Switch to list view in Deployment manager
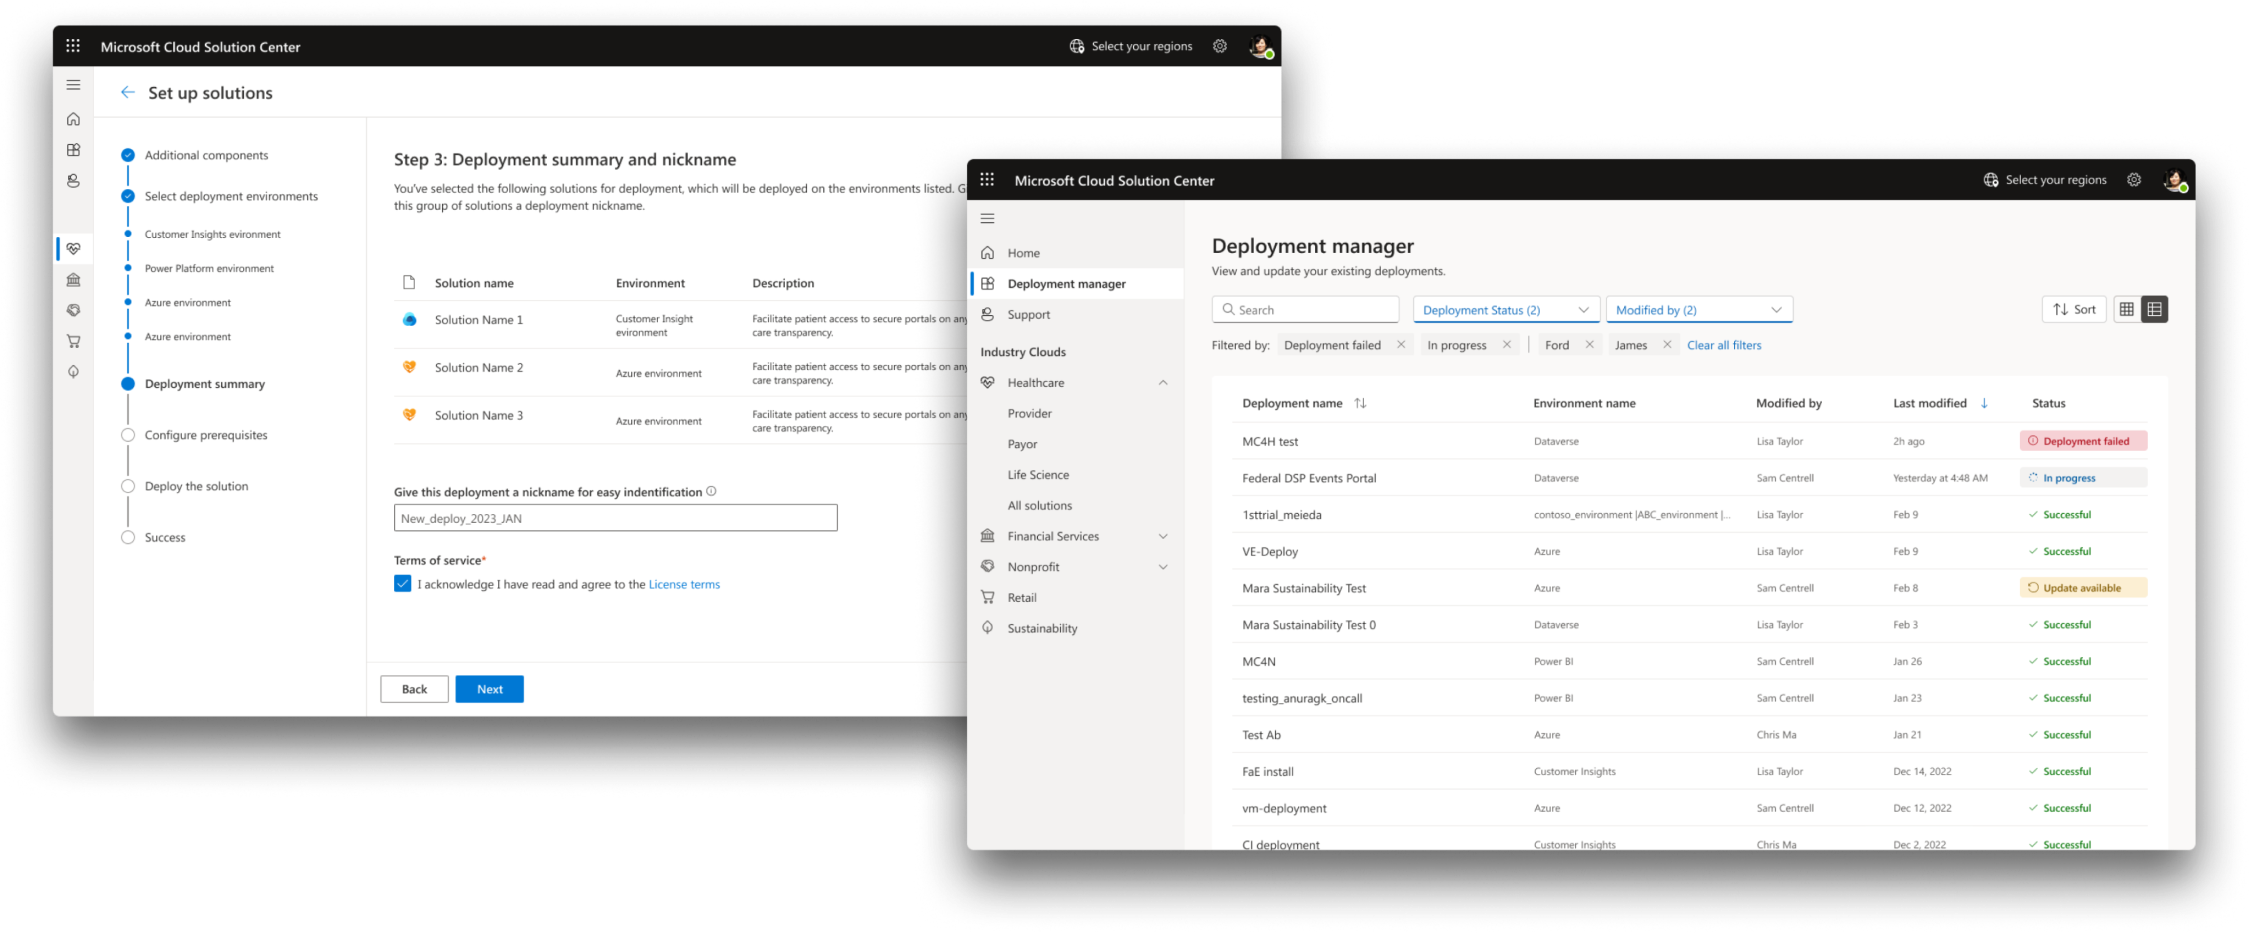This screenshot has height=934, width=2249. [x=2154, y=310]
